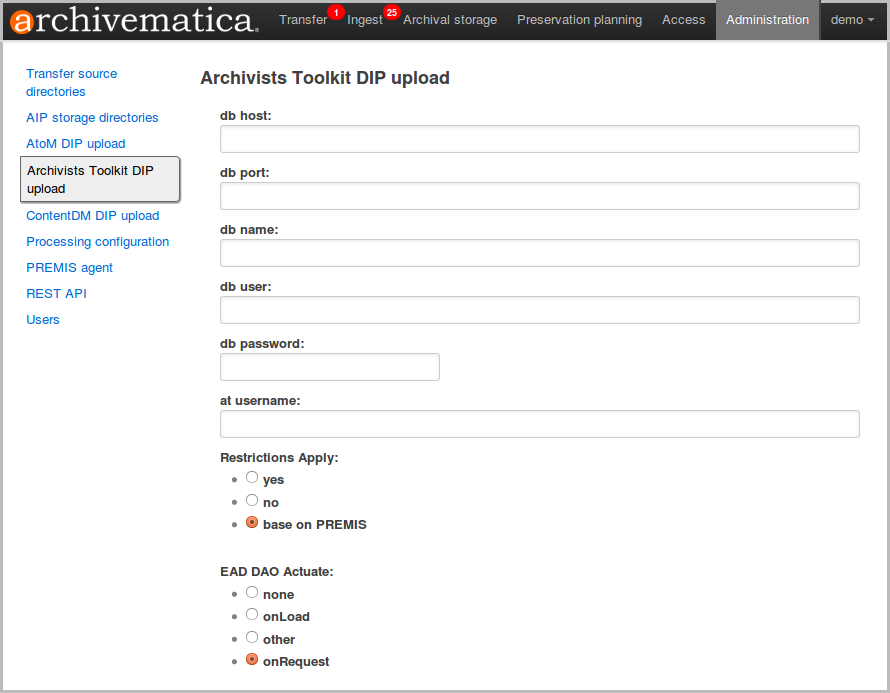Screen dimensions: 890x693
Task: Choose 'no' under Restrictions Apply
Action: point(252,501)
